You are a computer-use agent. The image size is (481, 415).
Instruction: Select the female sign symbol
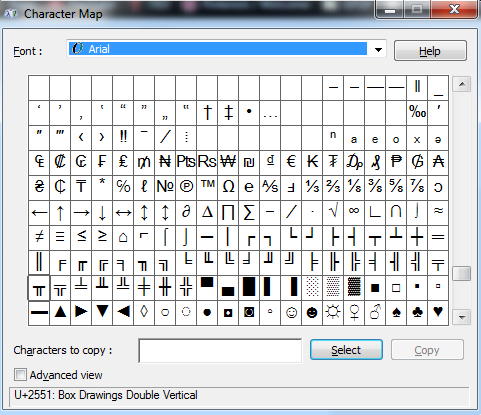click(x=354, y=312)
